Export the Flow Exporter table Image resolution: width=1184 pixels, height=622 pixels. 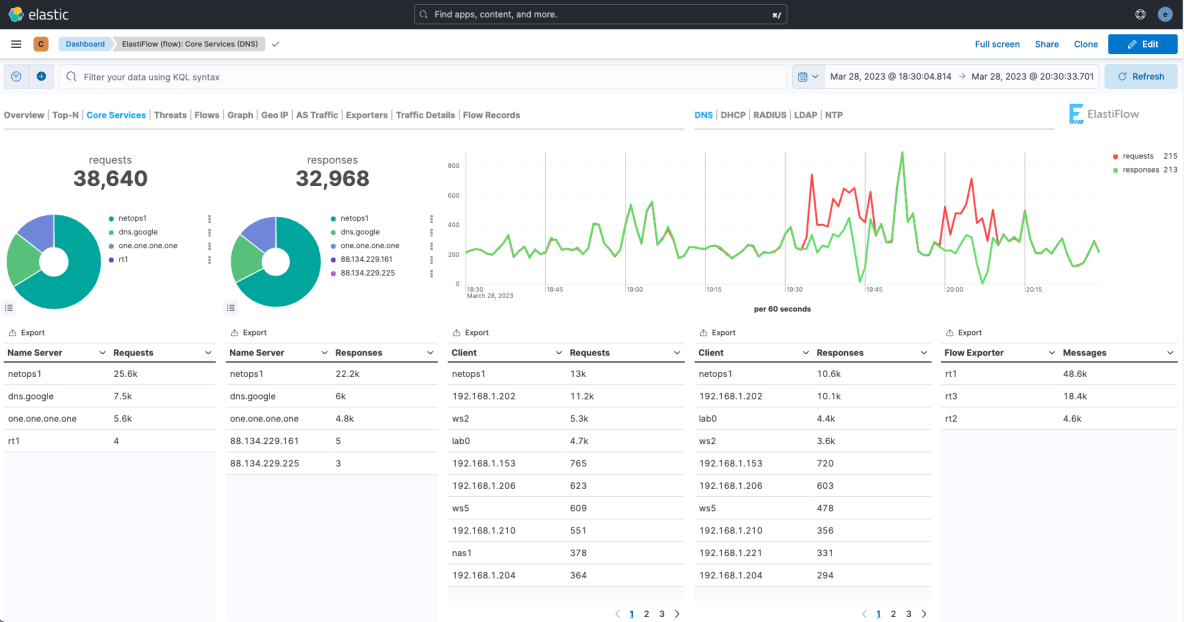coord(964,332)
